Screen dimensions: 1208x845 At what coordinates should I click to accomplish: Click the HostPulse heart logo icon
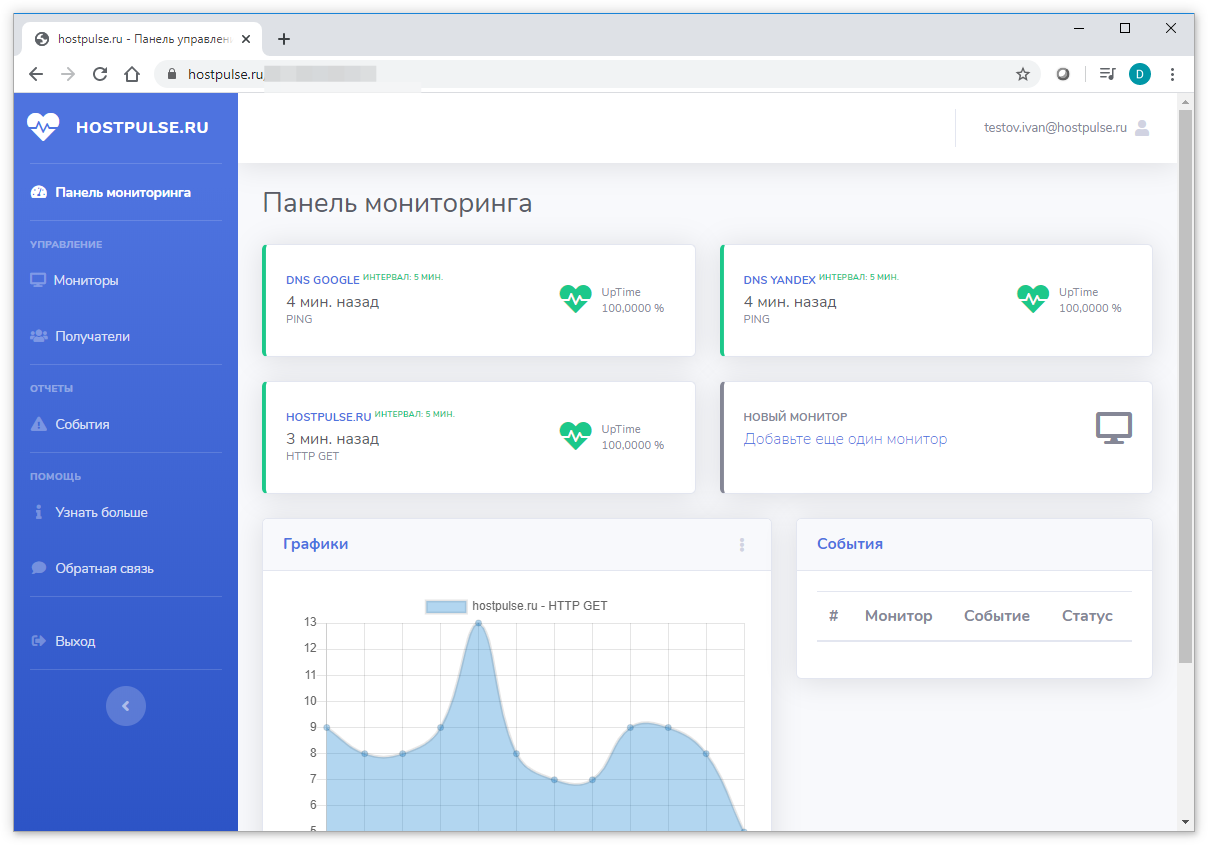(x=43, y=127)
